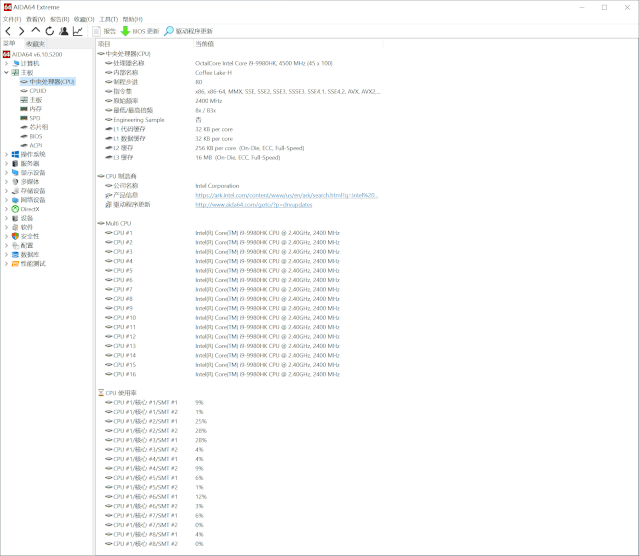Open the 帮助(H) menu
Viewport: 639px width, 556px height.
132,19
